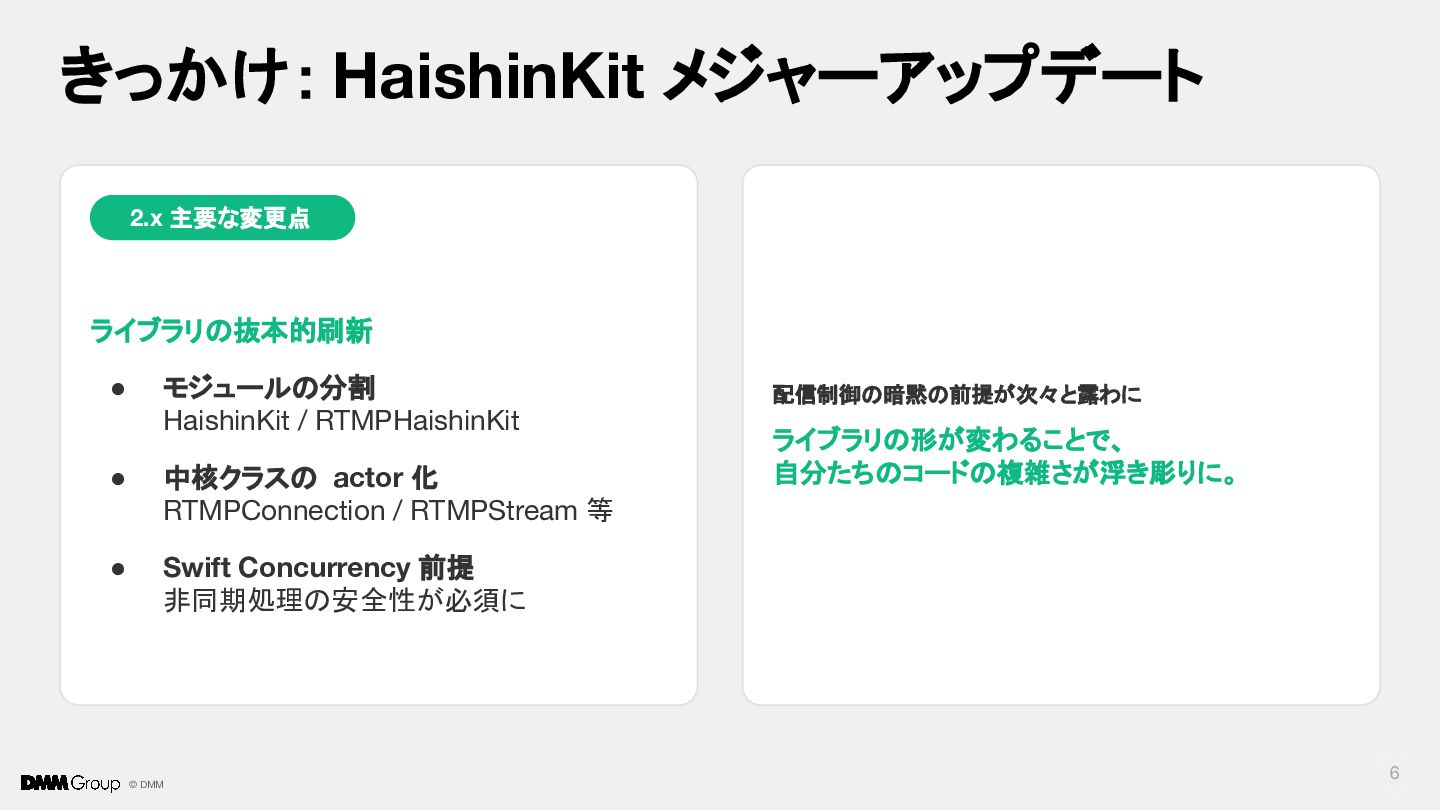
Task: Click the DMM Group logo
Action: coord(70,783)
